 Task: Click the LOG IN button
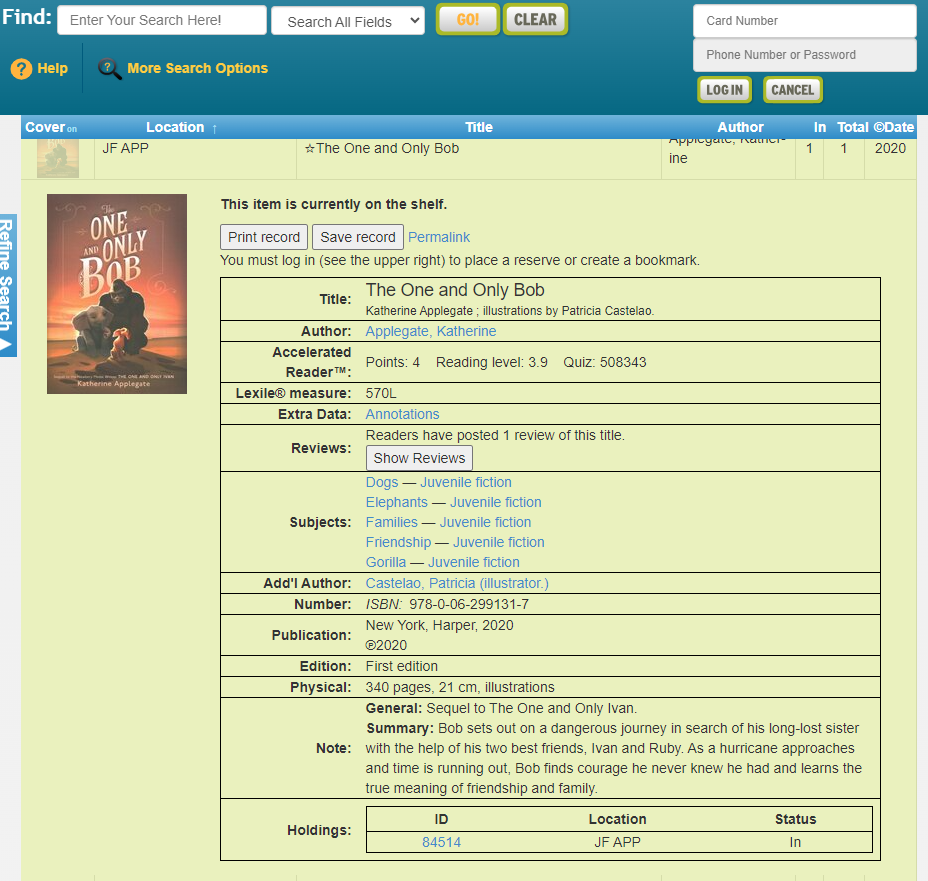point(724,90)
